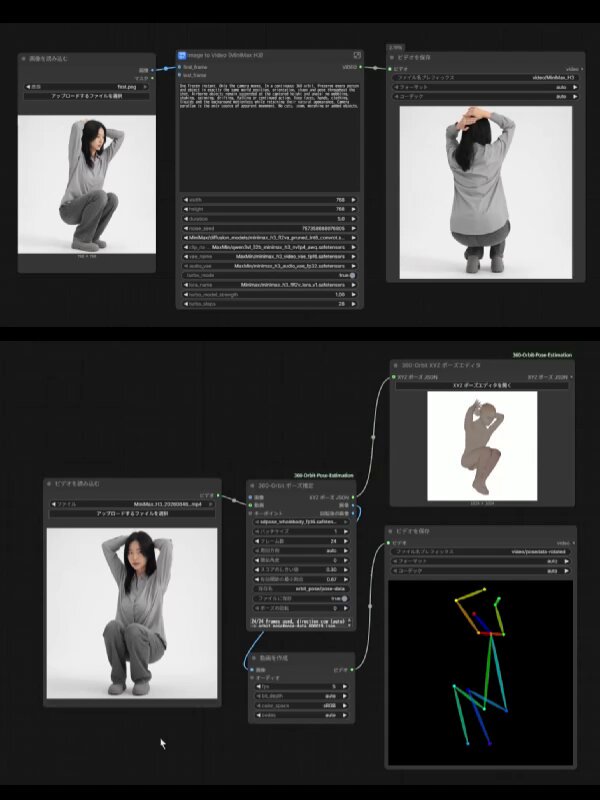Collapse the bottom ビデオを保存 node via its title dot
The image size is (600, 800).
pos(390,531)
